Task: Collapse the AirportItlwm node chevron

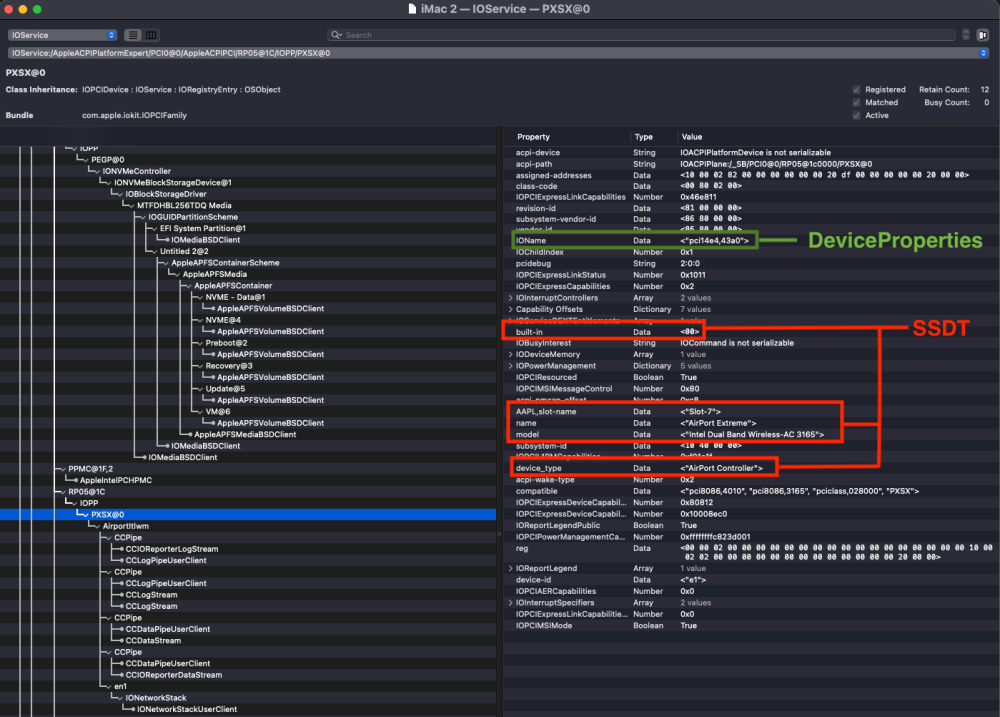Action: click(x=95, y=526)
